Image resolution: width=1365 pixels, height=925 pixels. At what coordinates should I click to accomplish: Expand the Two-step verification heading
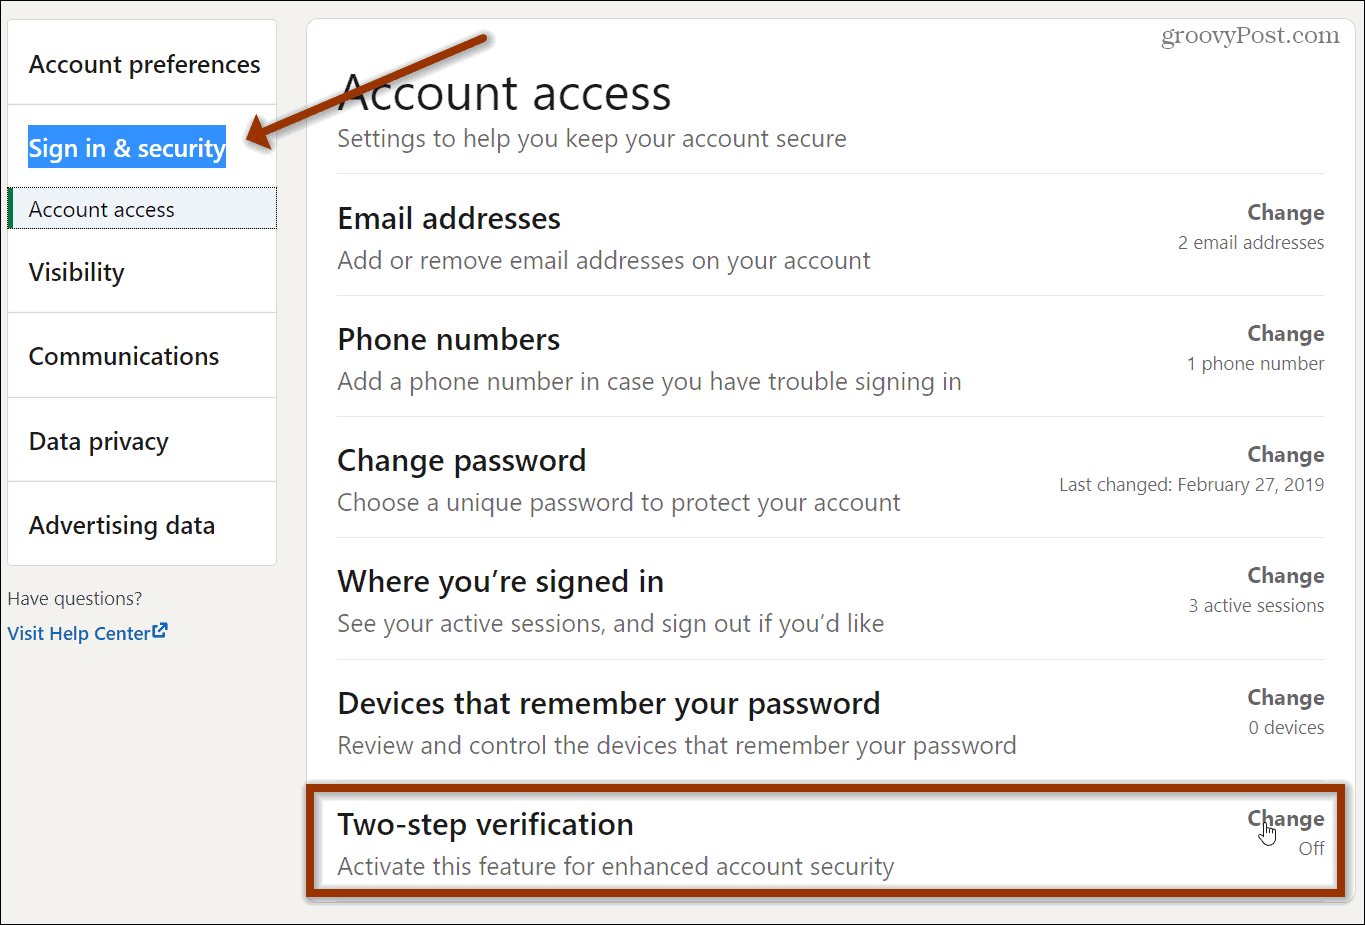(x=486, y=825)
